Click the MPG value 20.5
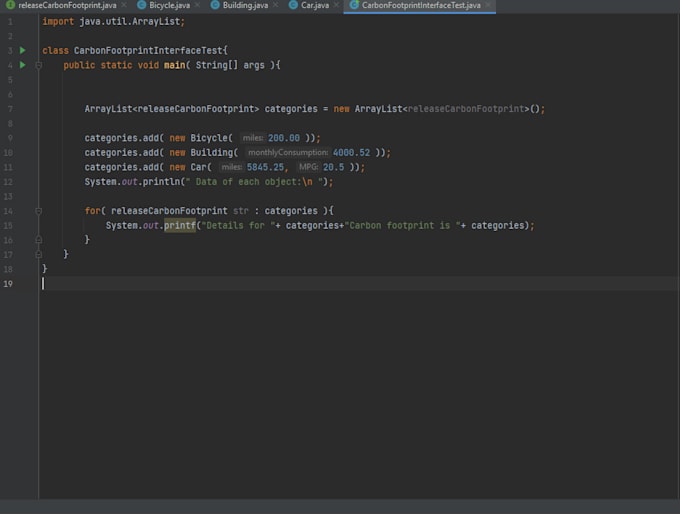This screenshot has height=514, width=680. (333, 167)
